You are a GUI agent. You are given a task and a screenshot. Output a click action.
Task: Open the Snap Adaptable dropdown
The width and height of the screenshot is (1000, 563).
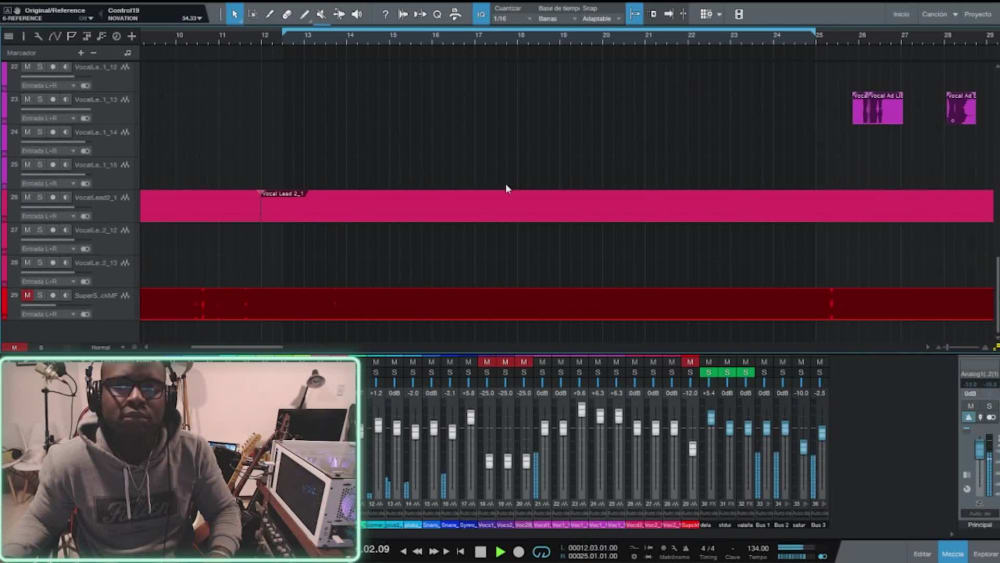[601, 18]
